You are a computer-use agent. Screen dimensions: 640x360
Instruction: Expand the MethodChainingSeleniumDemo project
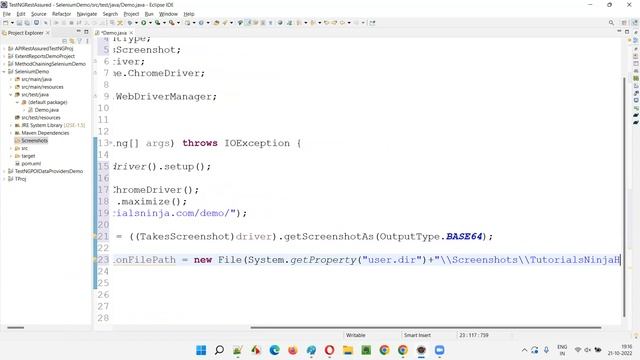(x=4, y=64)
